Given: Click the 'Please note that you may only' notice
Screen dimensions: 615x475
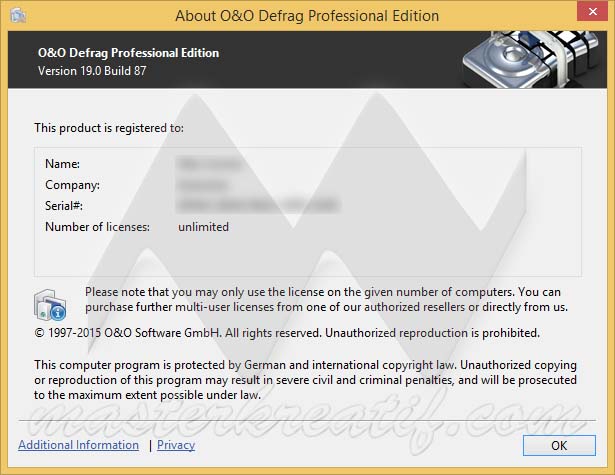Looking at the screenshot, I should point(326,299).
